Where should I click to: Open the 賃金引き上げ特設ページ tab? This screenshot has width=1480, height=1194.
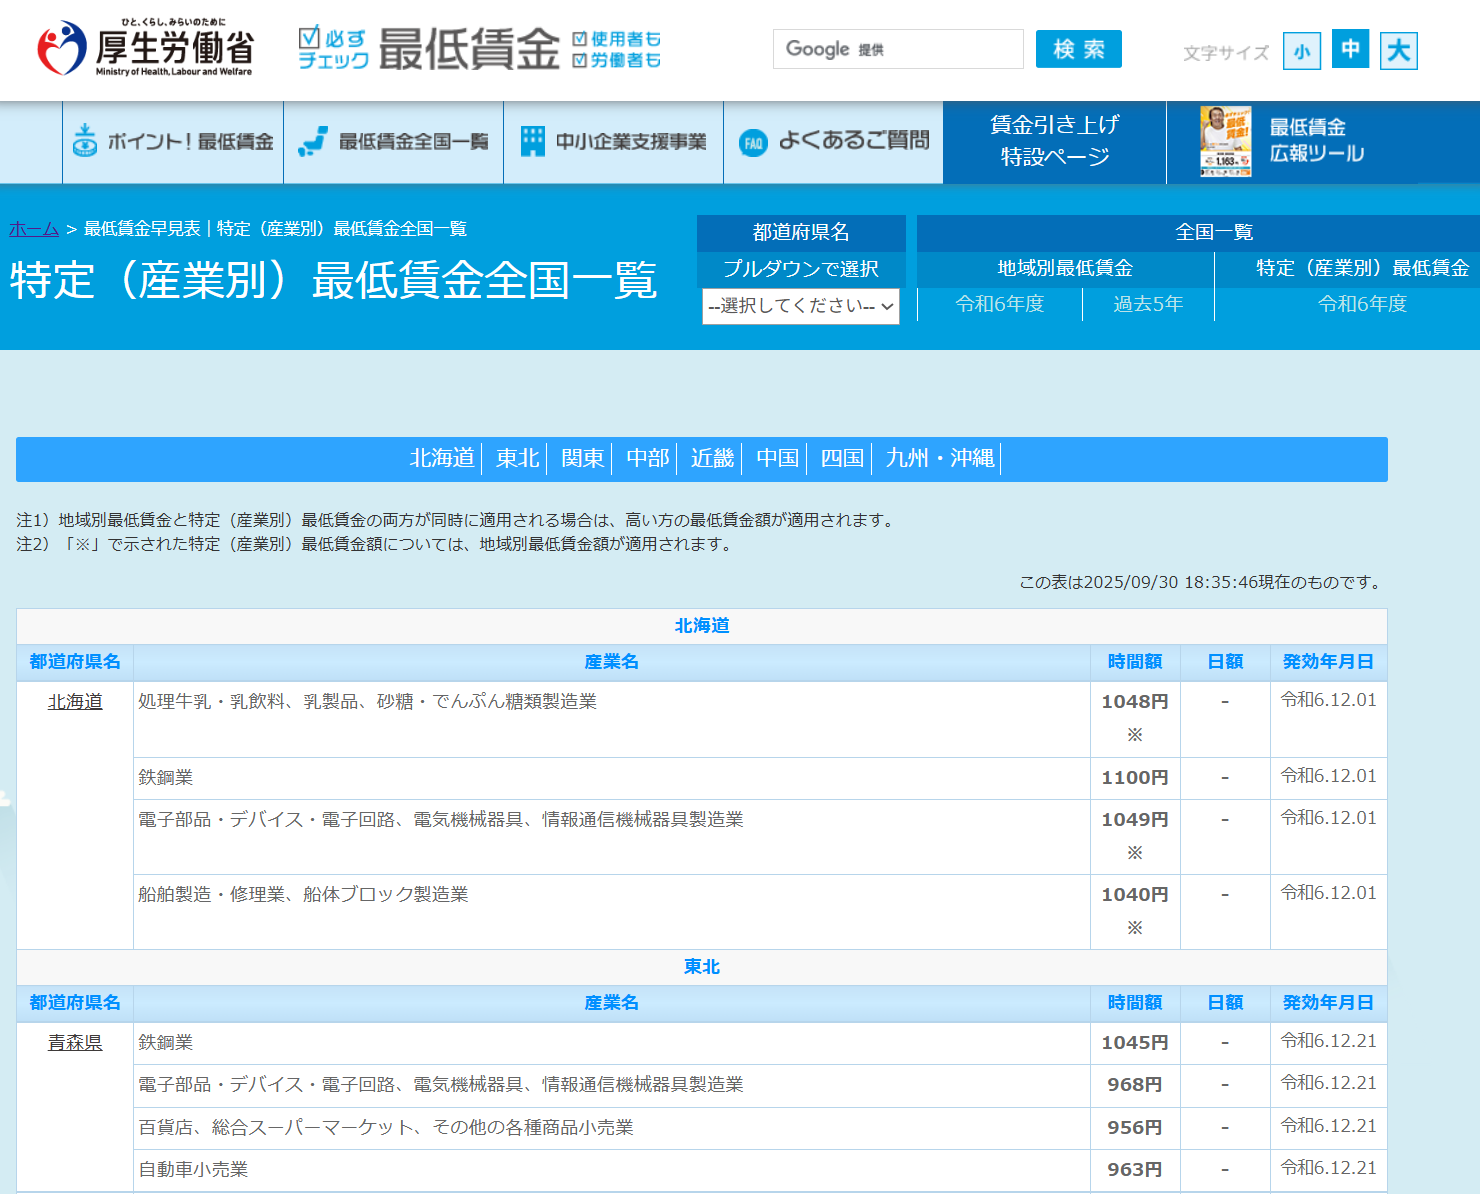click(1055, 142)
